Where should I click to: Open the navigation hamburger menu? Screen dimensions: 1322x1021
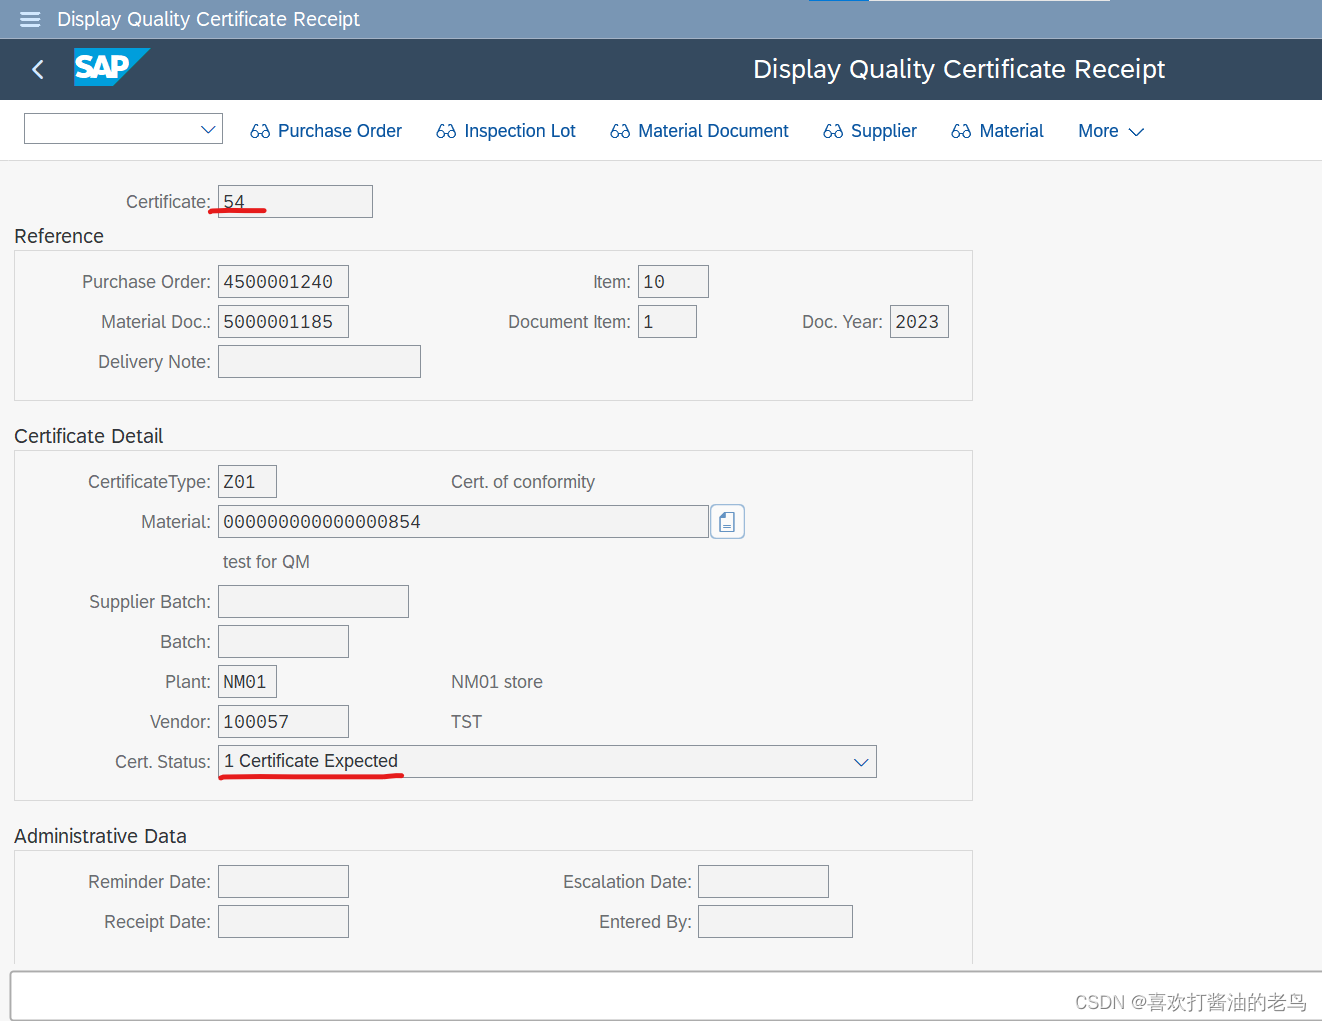[x=29, y=19]
